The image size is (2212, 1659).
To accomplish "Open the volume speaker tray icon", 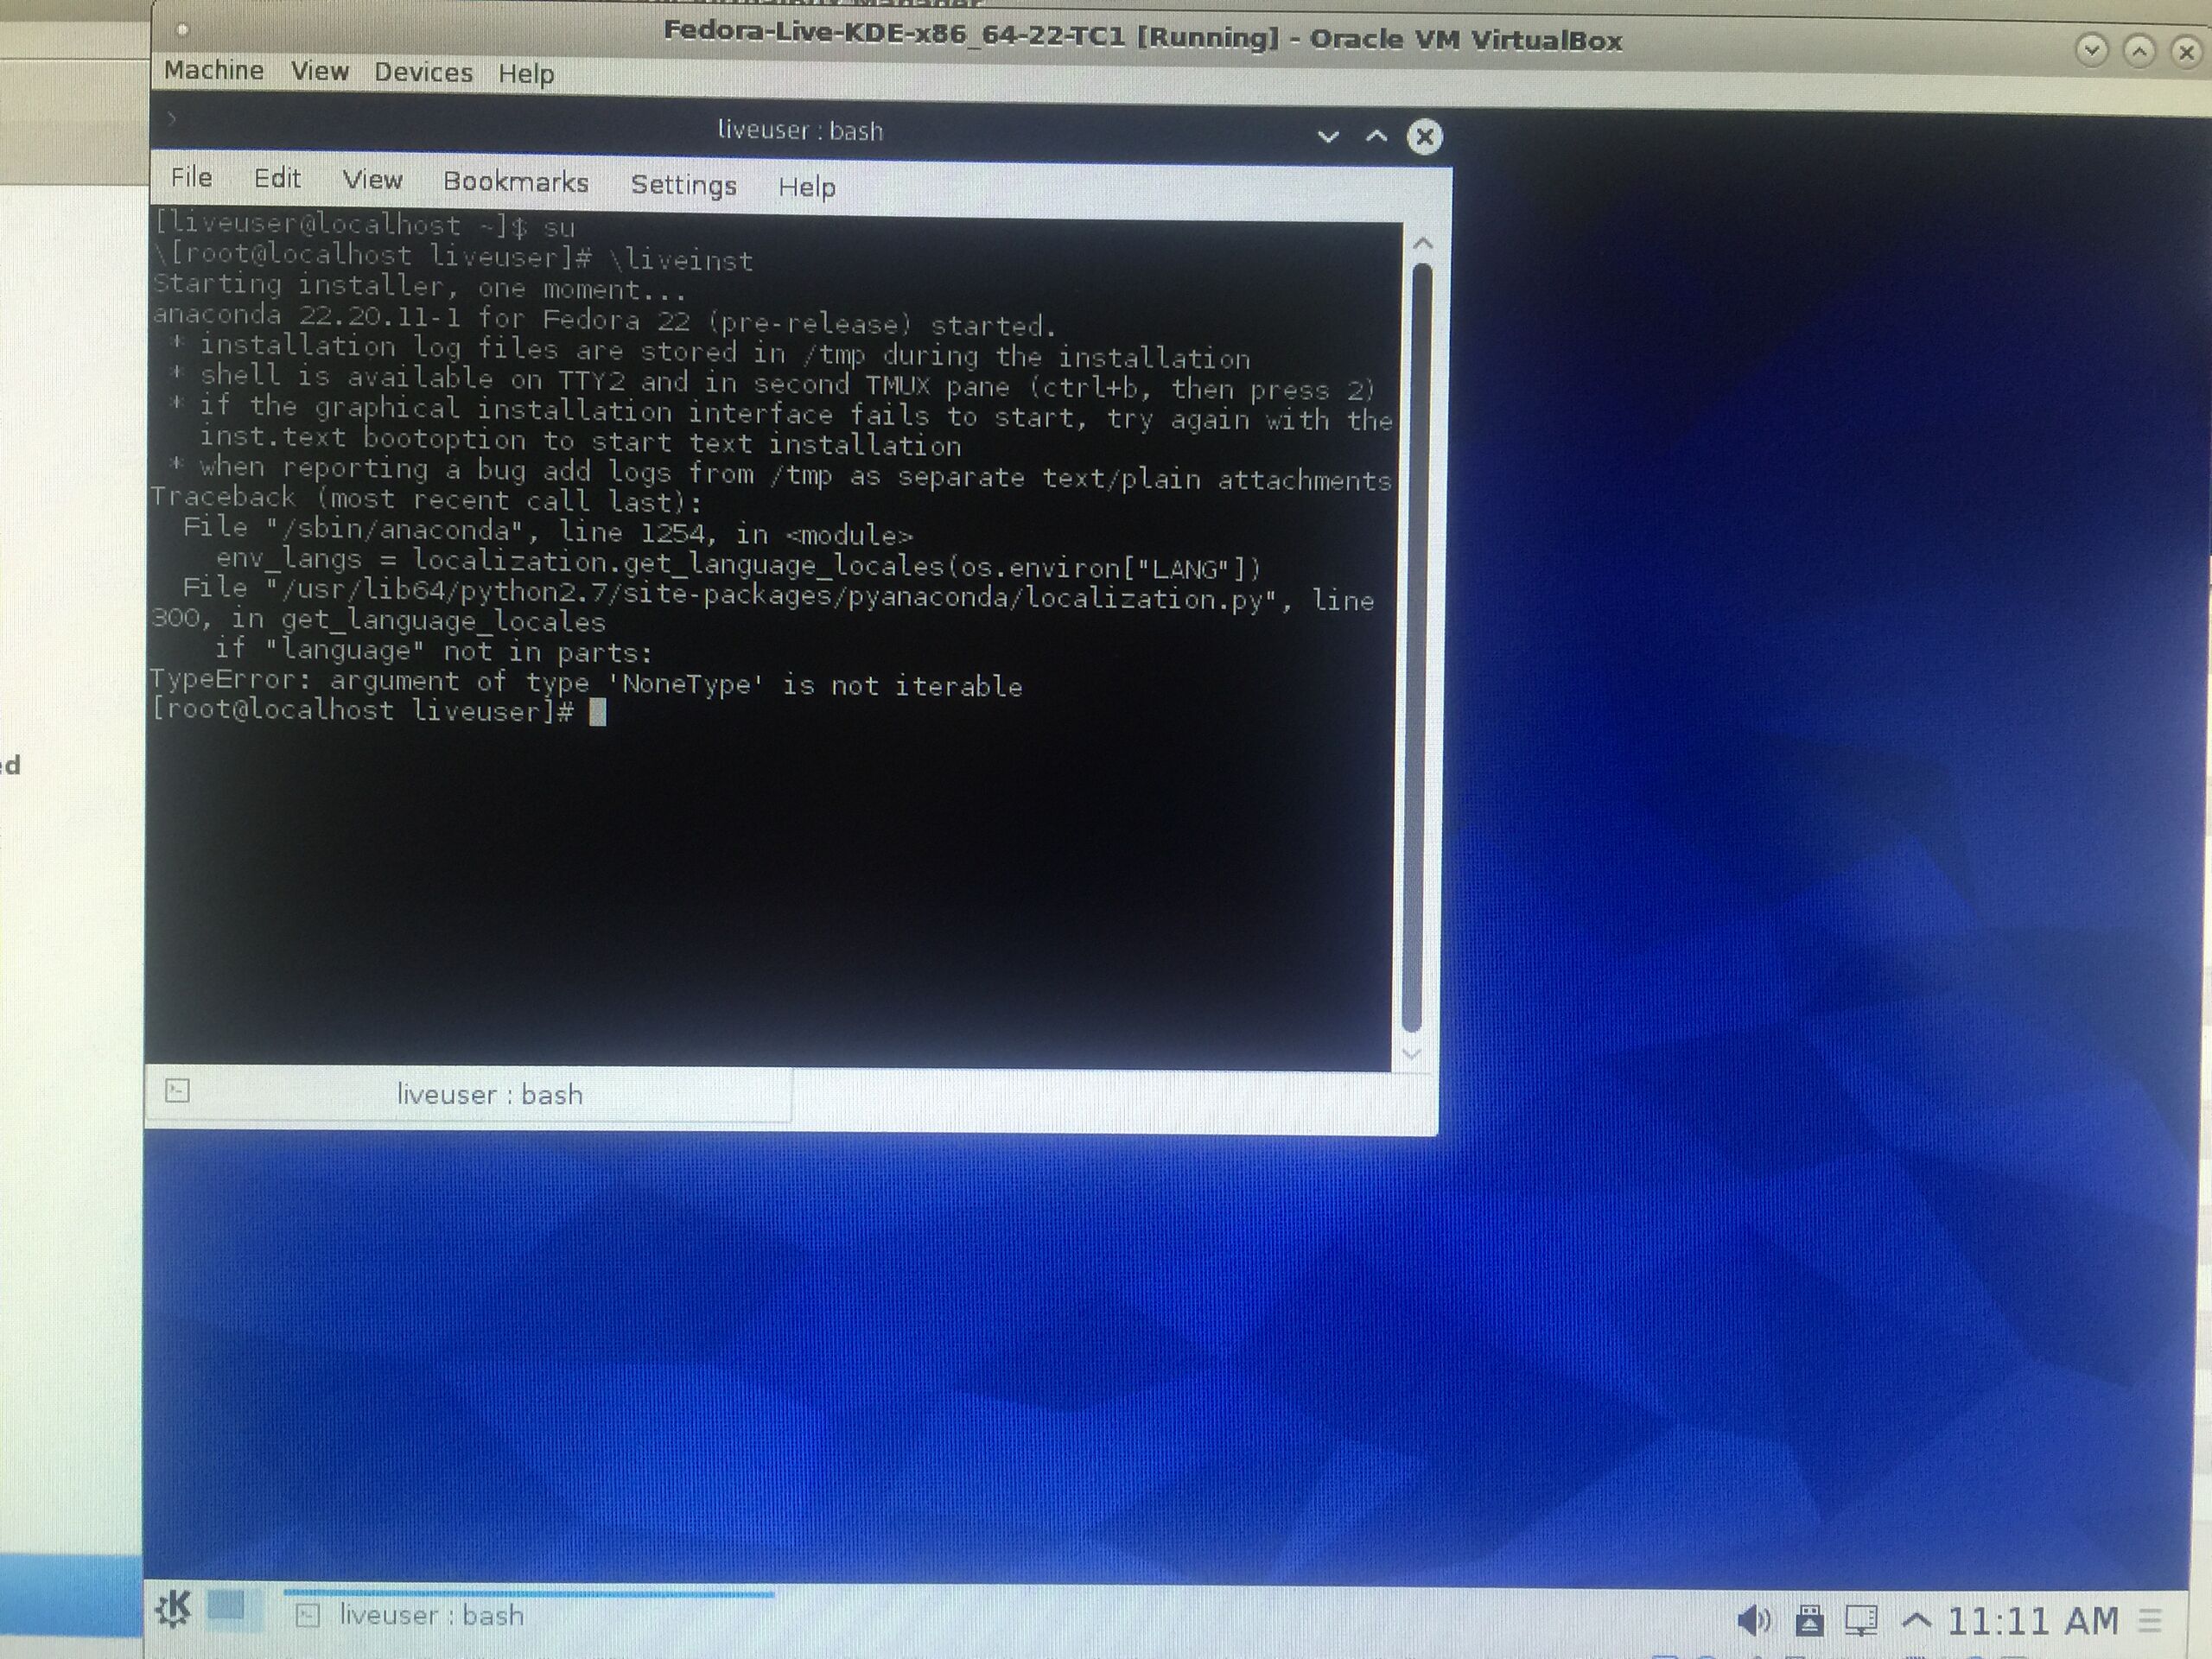I will [1752, 1619].
